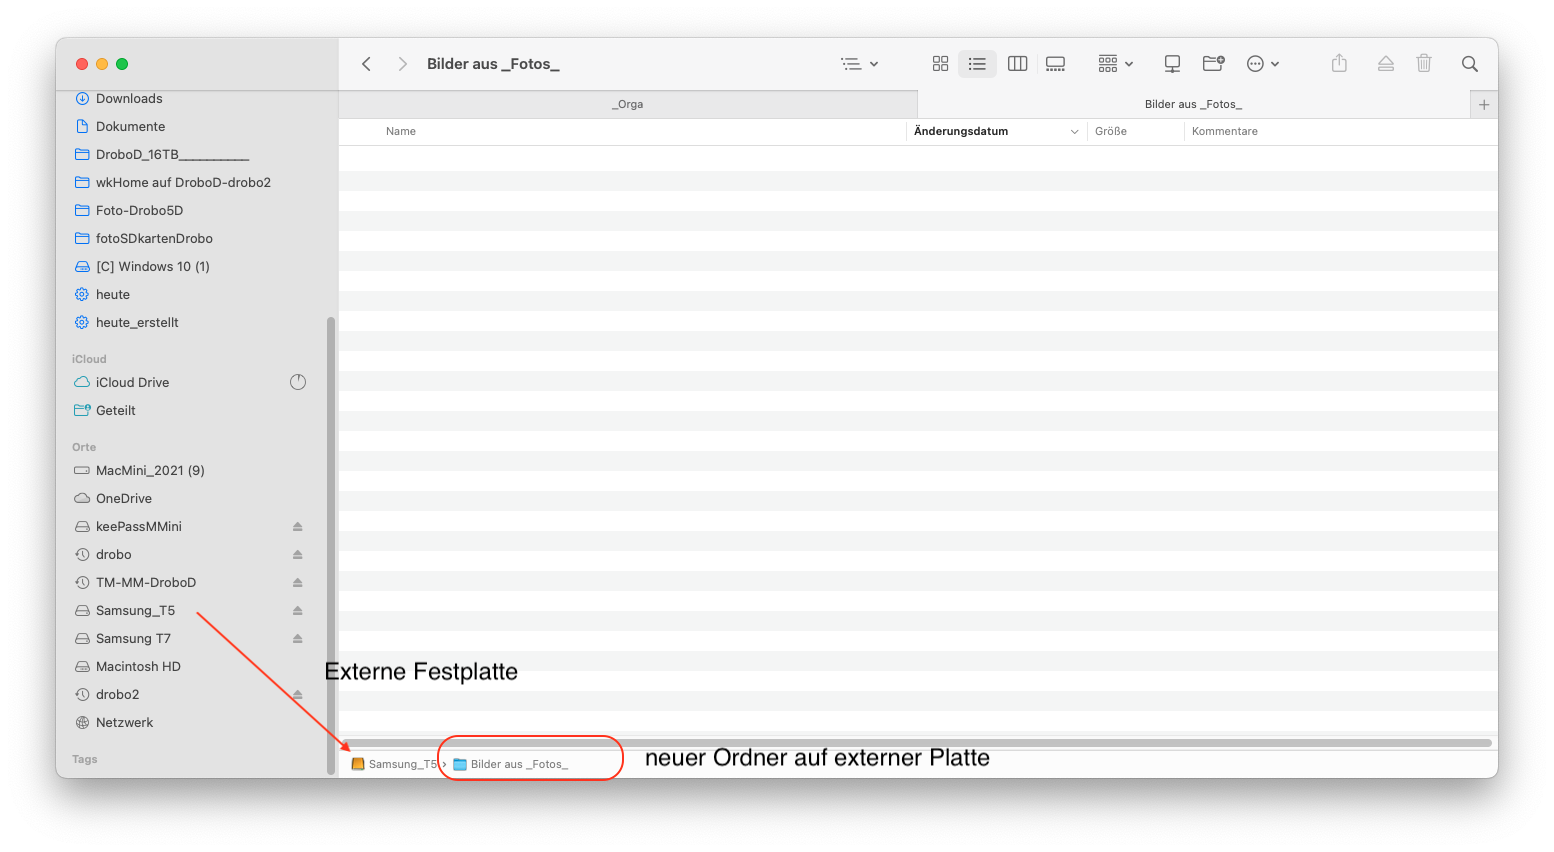This screenshot has height=852, width=1554.
Task: Sort by Kommentare column header
Action: pyautogui.click(x=1225, y=131)
